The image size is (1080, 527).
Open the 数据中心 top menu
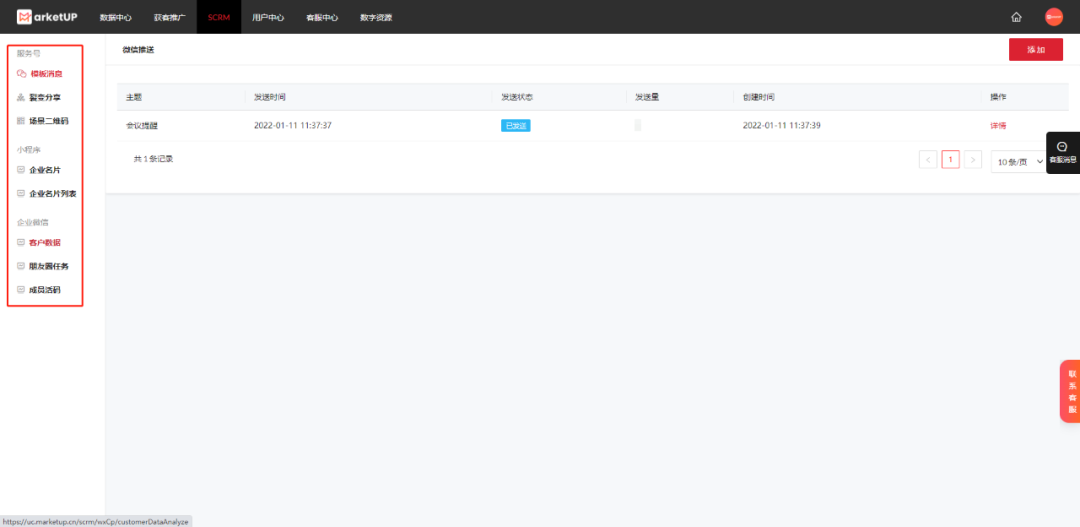(x=115, y=17)
